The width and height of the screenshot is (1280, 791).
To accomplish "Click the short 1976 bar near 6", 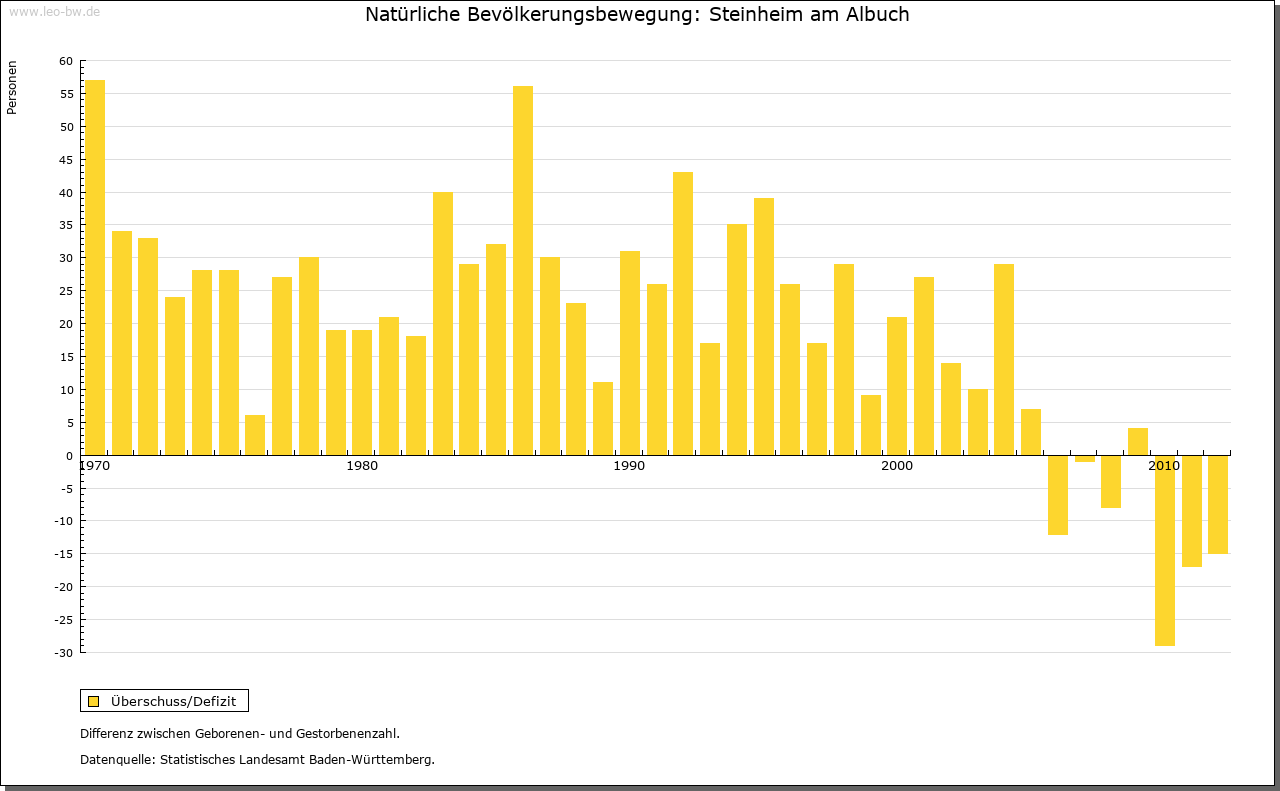I will (x=255, y=435).
